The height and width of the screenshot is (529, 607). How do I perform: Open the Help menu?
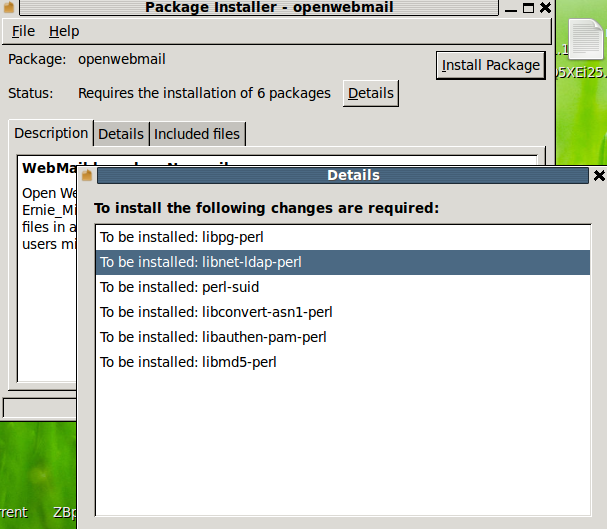pos(64,31)
